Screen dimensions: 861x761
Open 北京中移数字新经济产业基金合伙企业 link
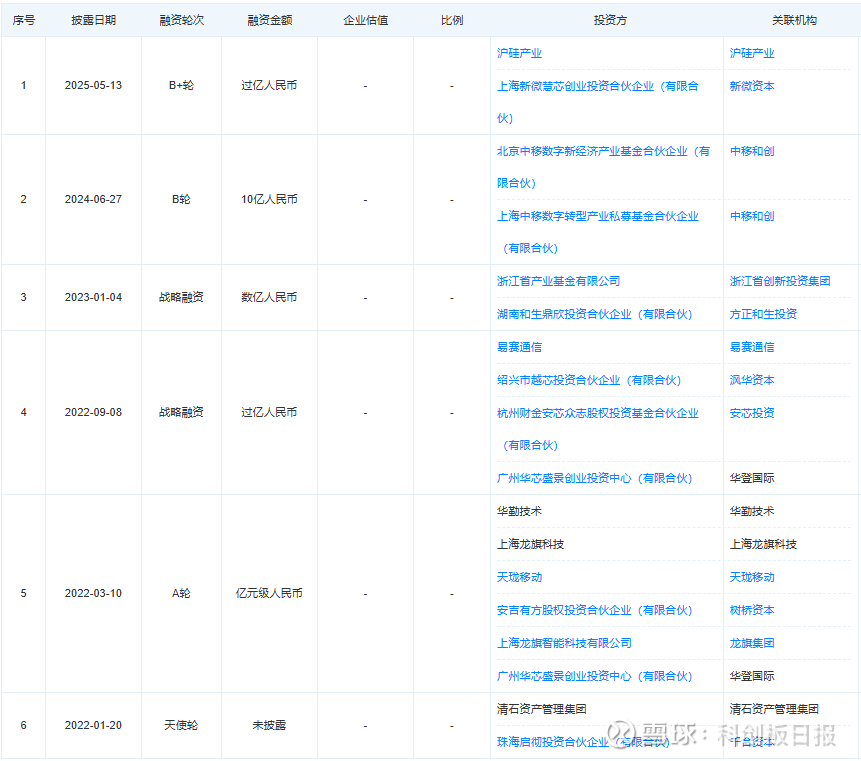click(x=603, y=167)
